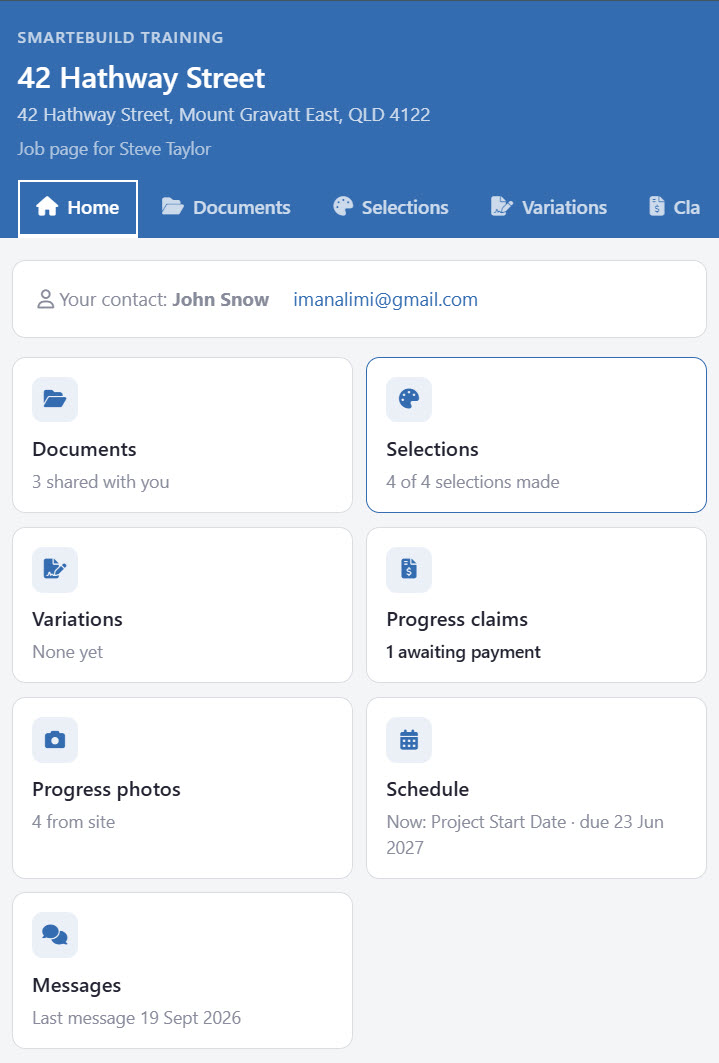Click 'Job page for Steve Taylor' text
719x1063 pixels.
click(x=114, y=149)
